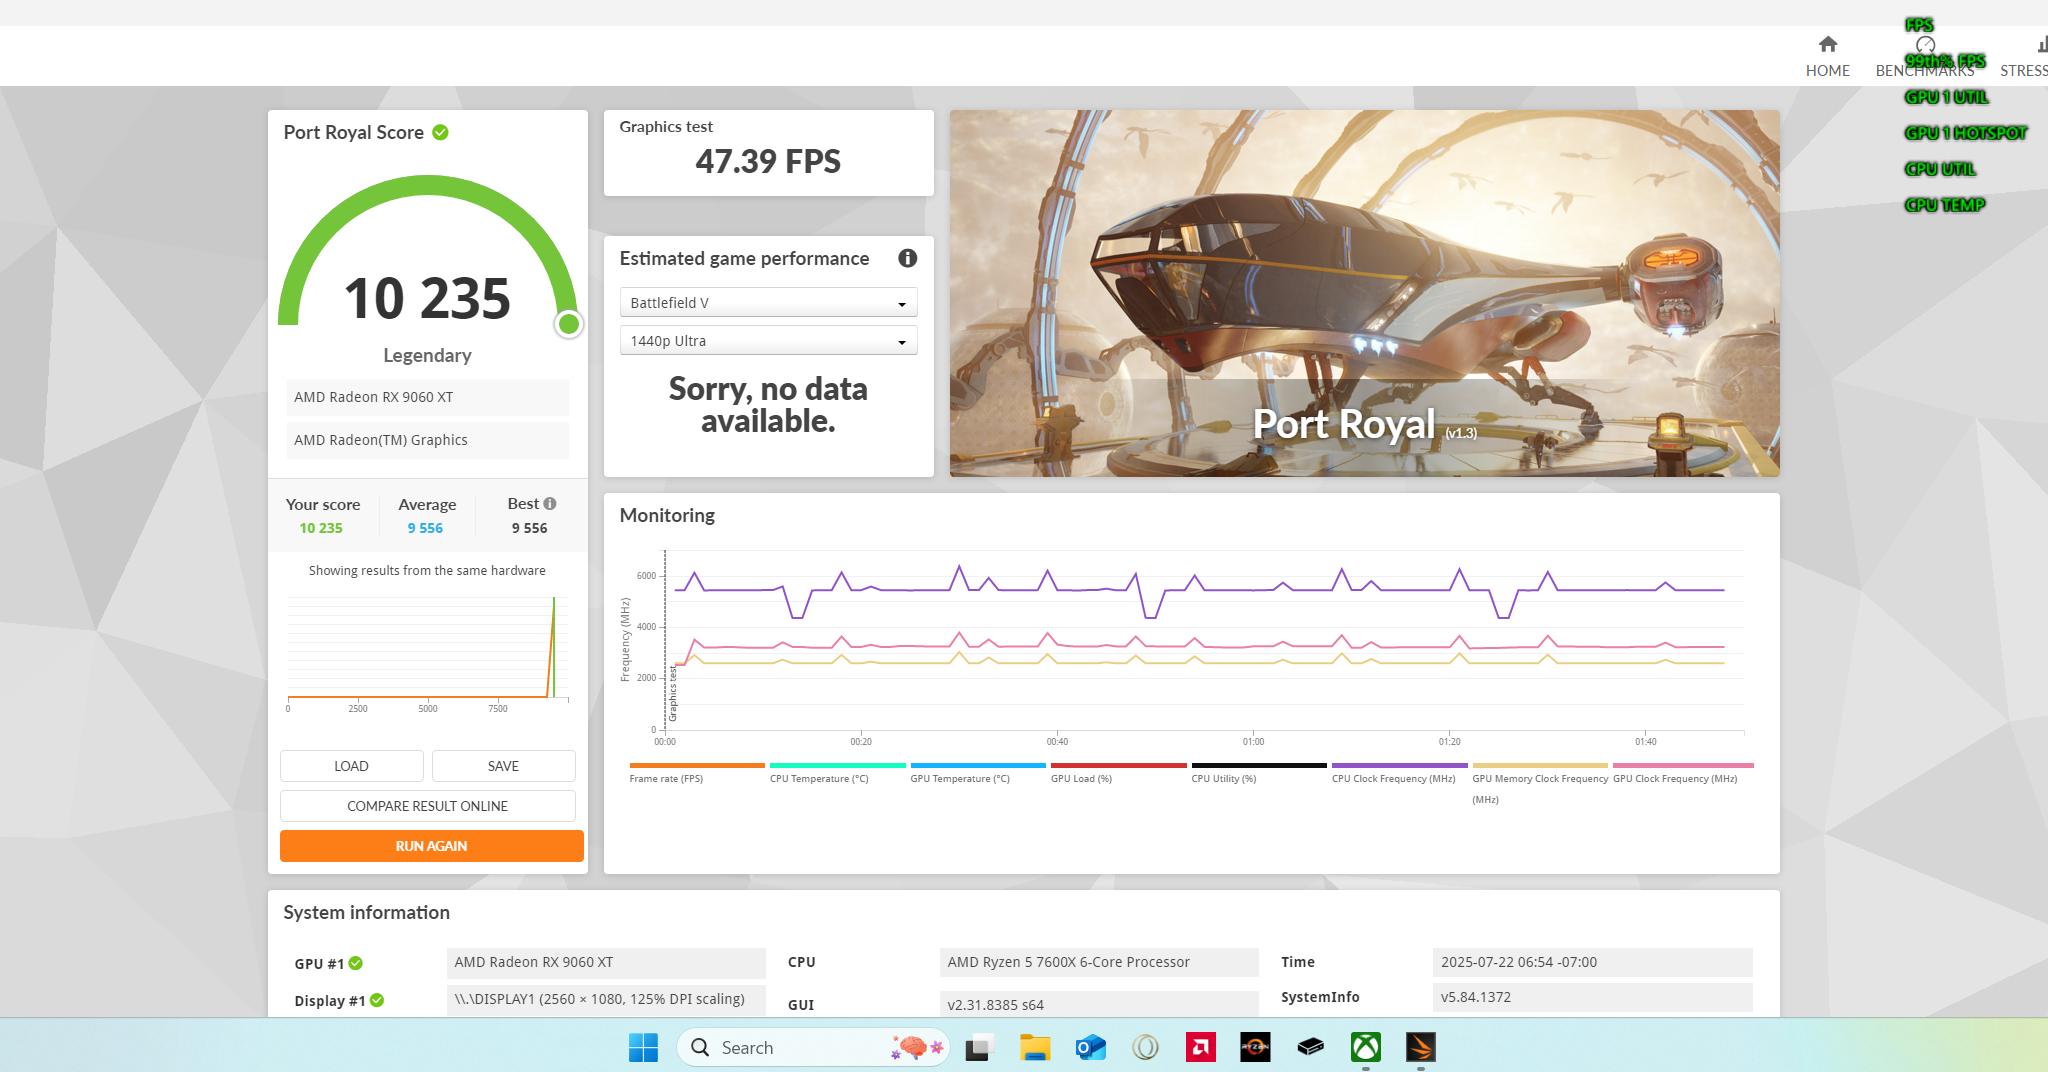
Task: Click the info icon beside Estimated game performance
Action: pos(907,258)
